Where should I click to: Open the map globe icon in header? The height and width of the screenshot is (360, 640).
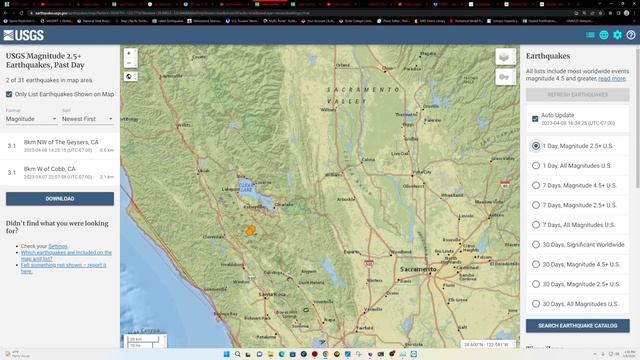(x=604, y=35)
